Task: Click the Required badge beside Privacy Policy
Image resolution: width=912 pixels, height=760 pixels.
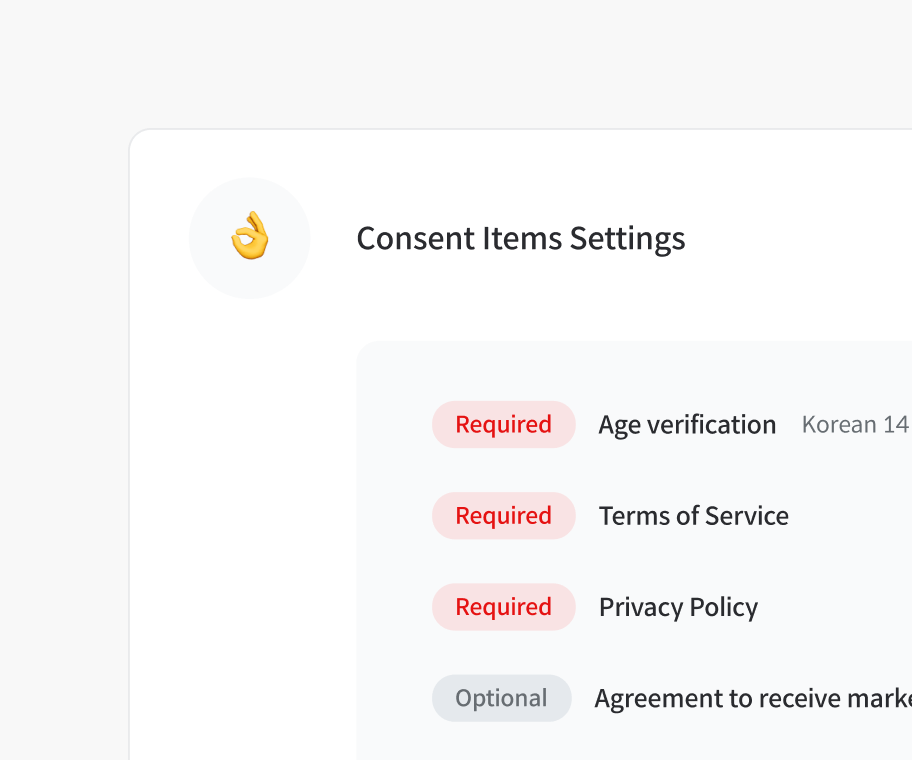Action: click(x=503, y=607)
